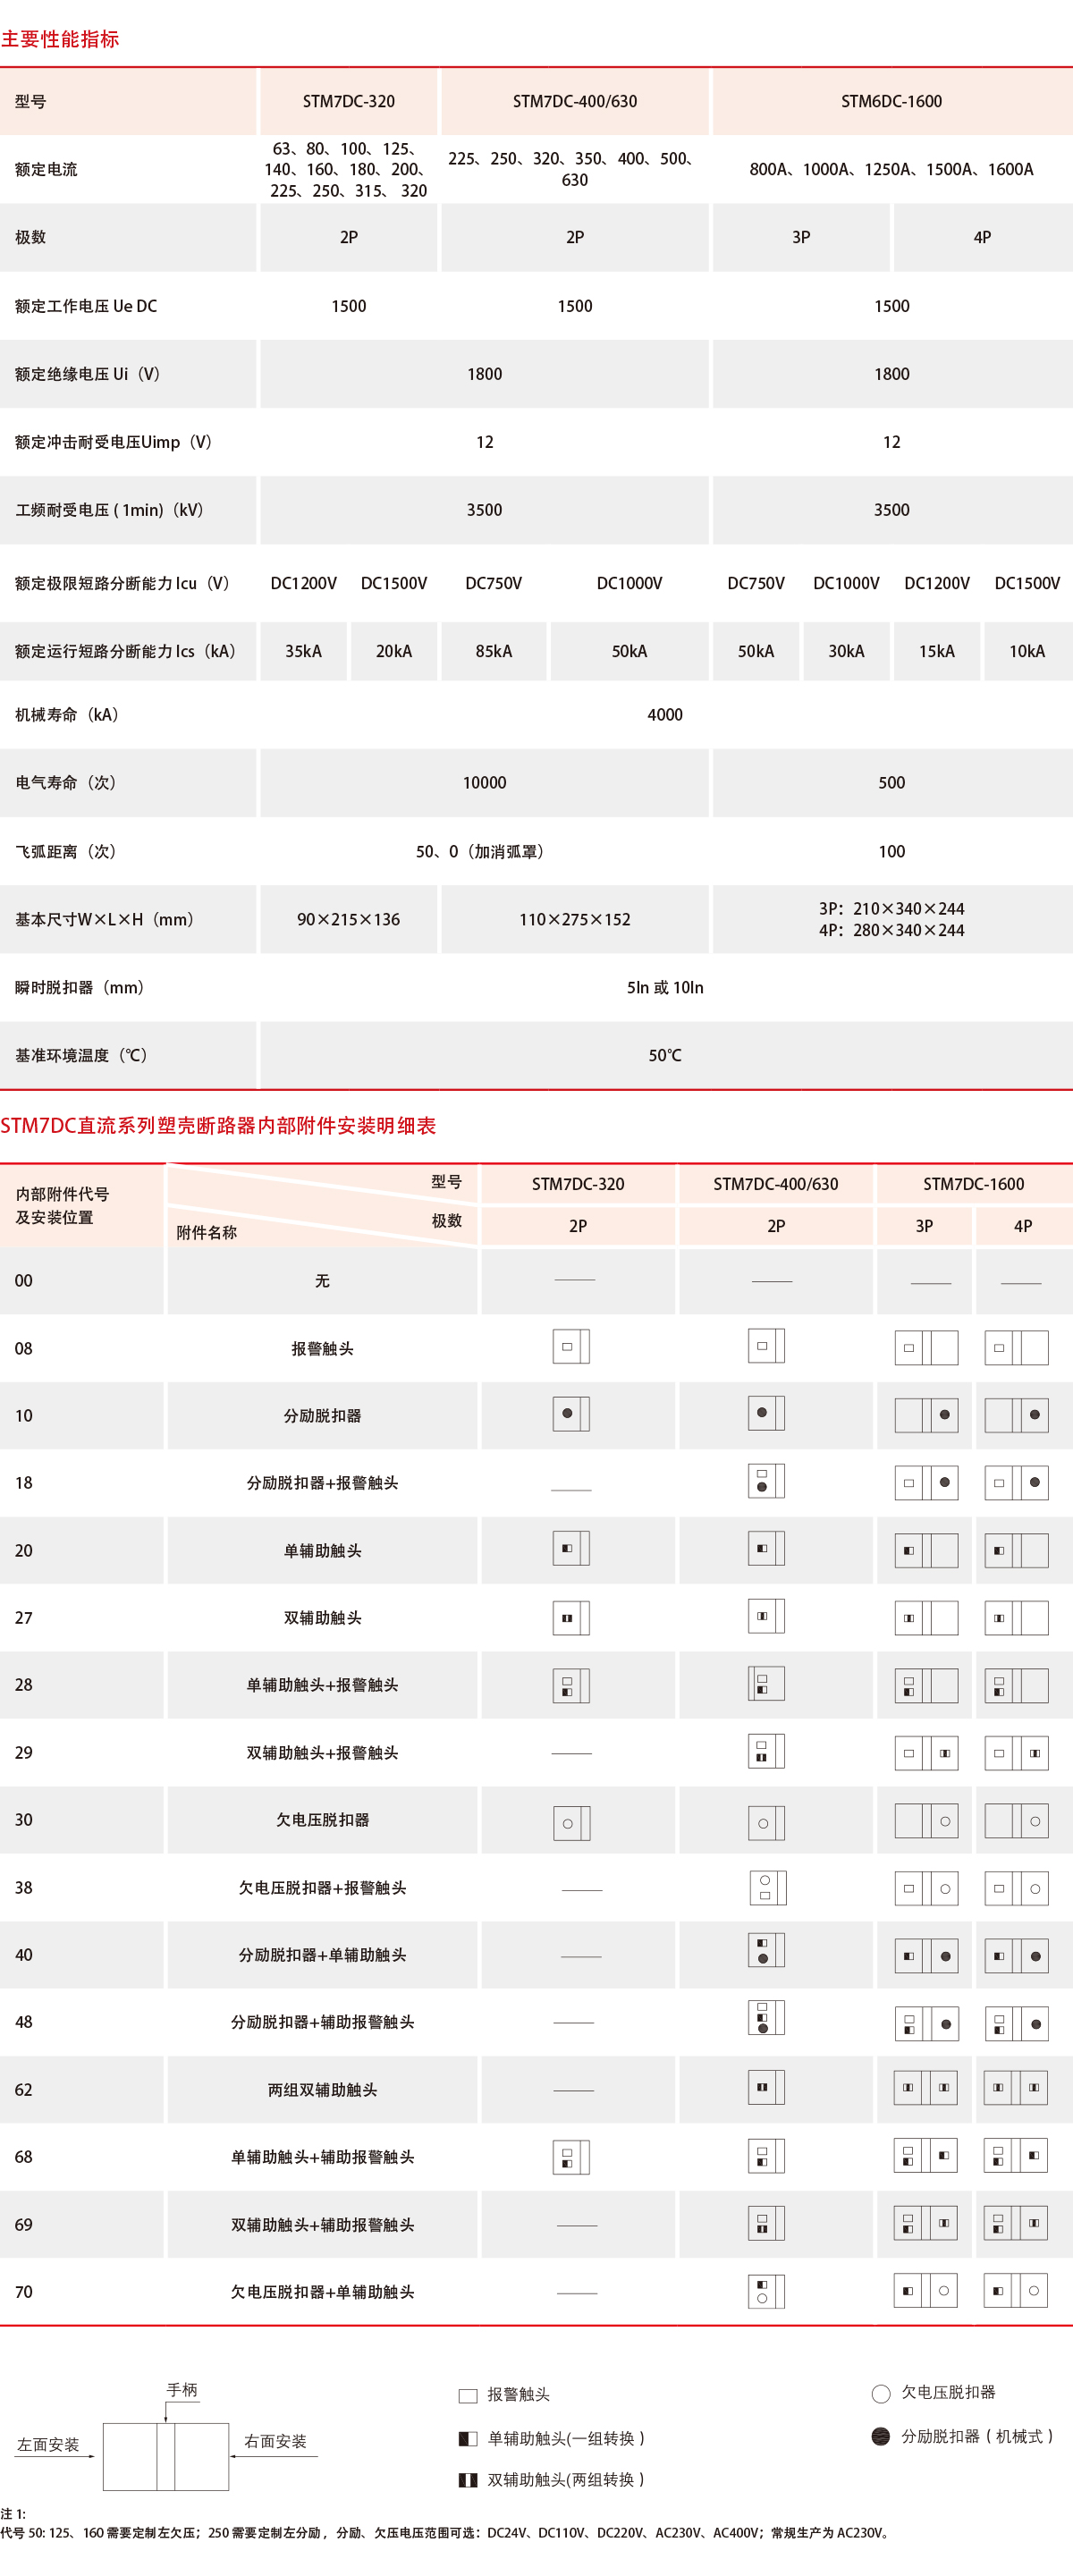
Task: Click row 20 单辅助触头 icon under STM7DC-320
Action: click(x=571, y=1548)
